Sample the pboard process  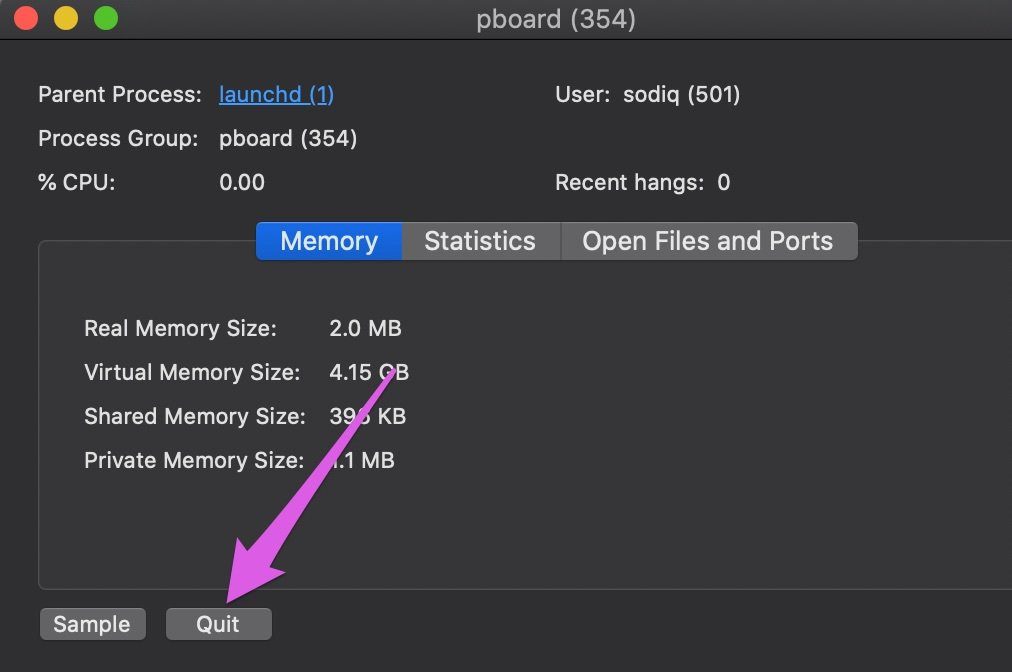(92, 623)
